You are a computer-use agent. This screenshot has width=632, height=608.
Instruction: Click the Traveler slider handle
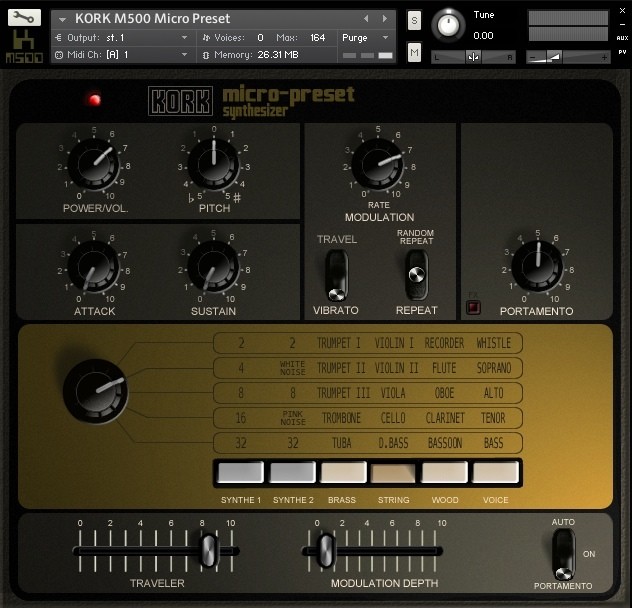click(208, 550)
